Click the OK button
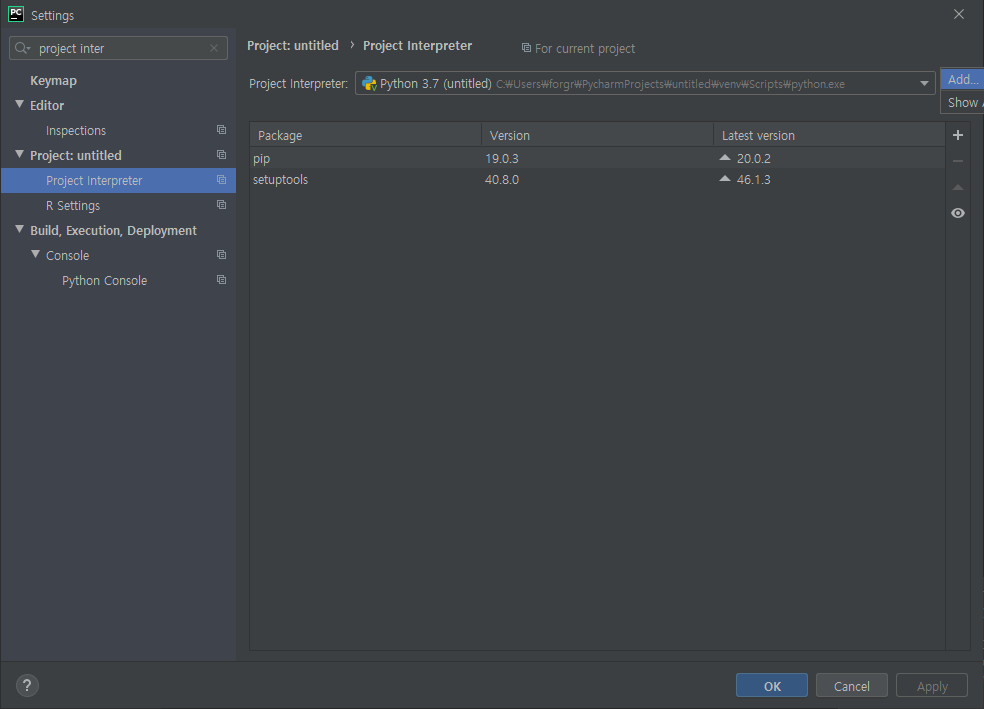Image resolution: width=984 pixels, height=709 pixels. coord(772,686)
